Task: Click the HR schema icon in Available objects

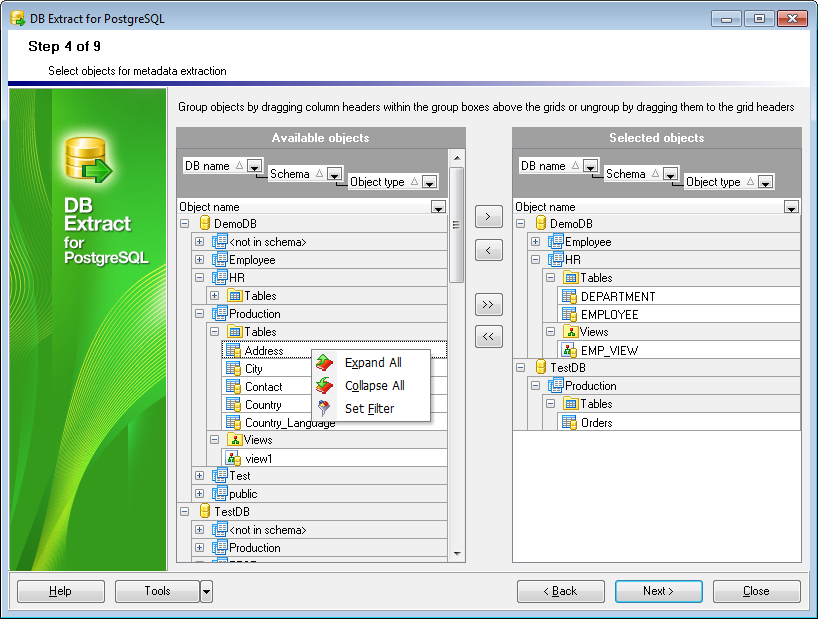Action: click(x=220, y=277)
